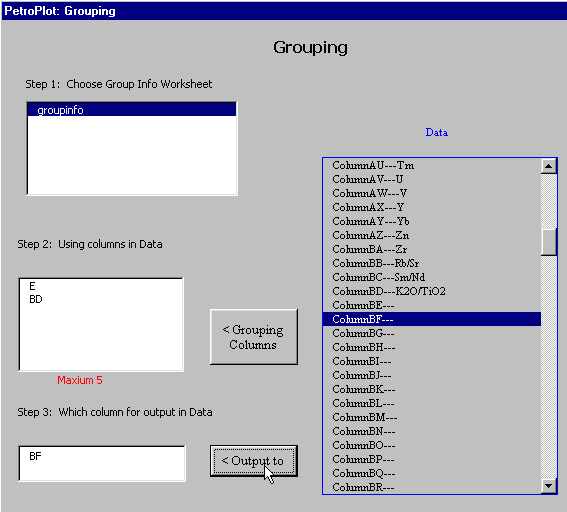The image size is (567, 512).
Task: Choose ColumnAX---Y from Data list
Action: click(432, 207)
